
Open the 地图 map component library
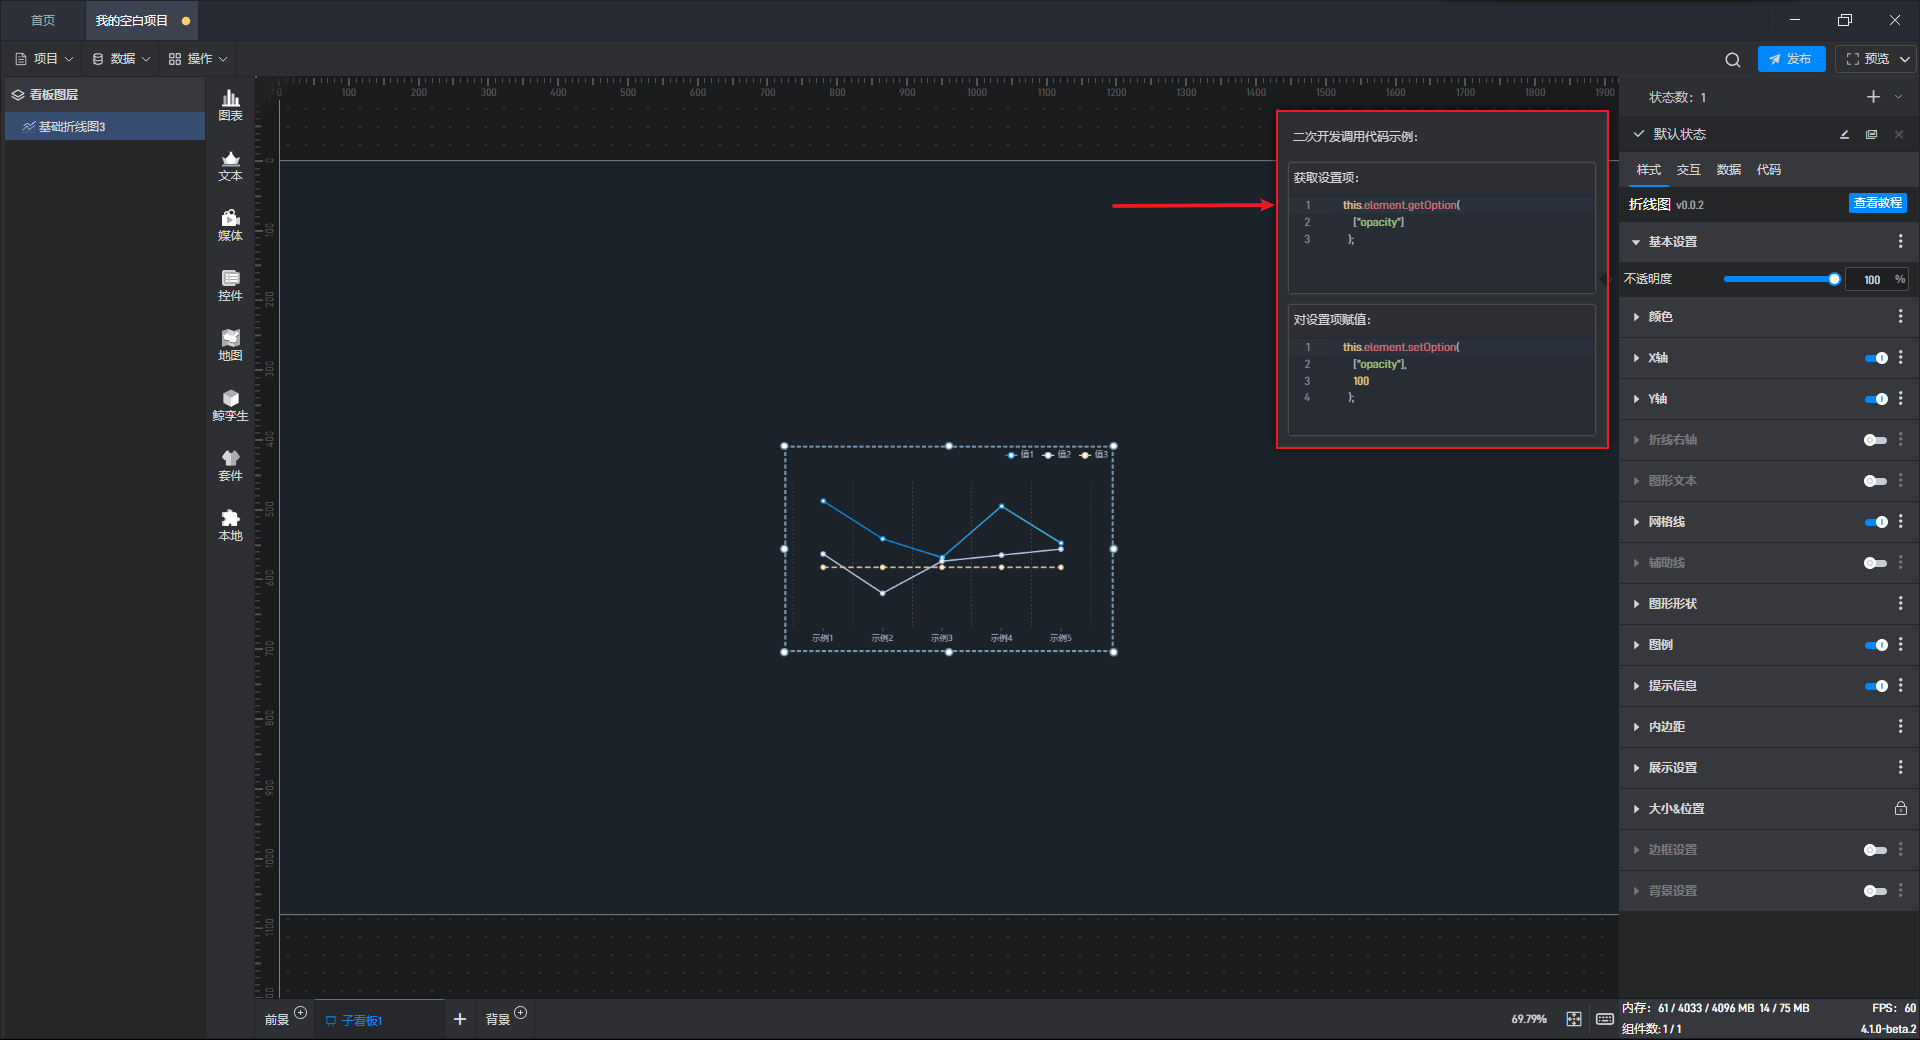click(230, 345)
